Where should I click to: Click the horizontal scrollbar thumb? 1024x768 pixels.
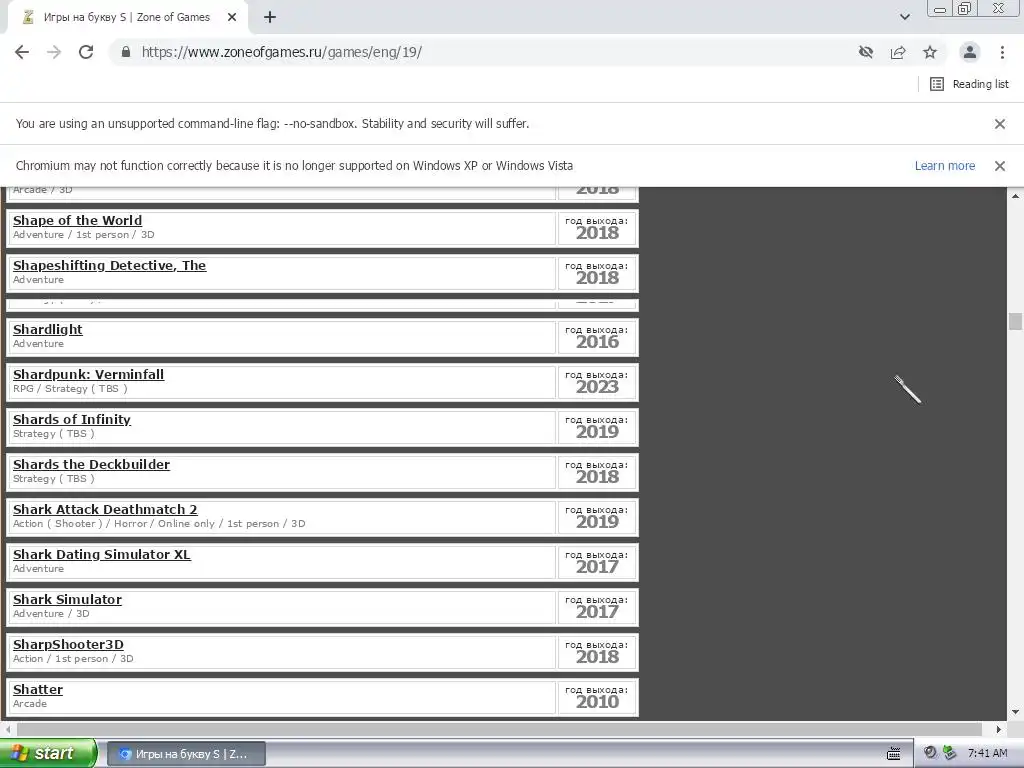[x=500, y=729]
